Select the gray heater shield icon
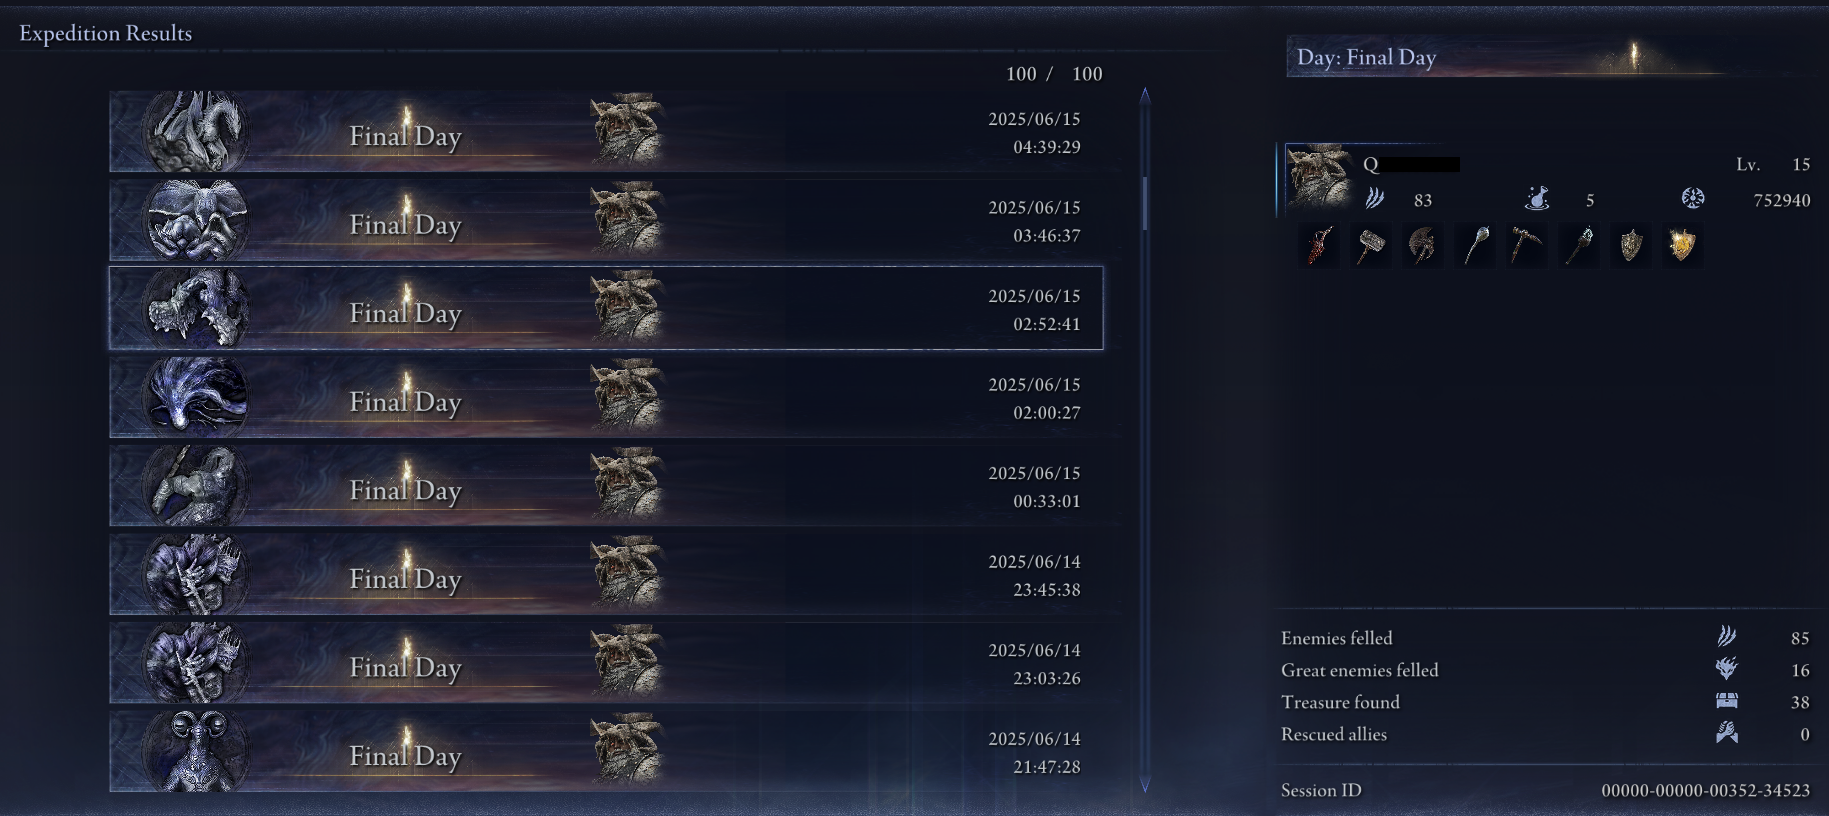 point(1631,245)
